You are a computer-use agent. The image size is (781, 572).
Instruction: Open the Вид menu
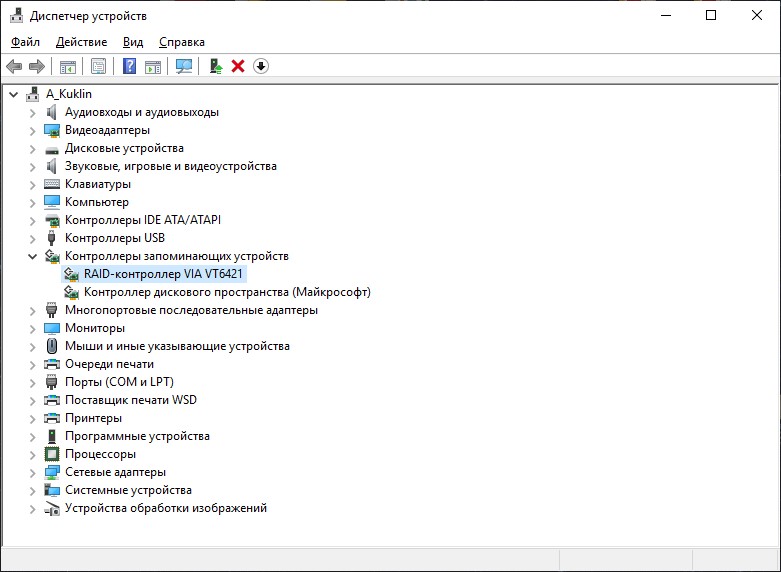pos(133,42)
